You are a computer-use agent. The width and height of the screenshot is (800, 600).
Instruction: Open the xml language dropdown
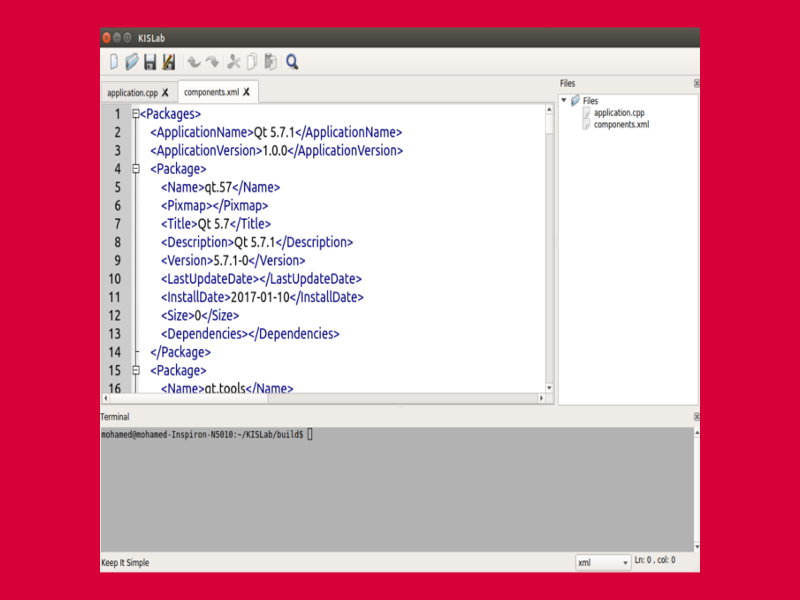[x=603, y=562]
